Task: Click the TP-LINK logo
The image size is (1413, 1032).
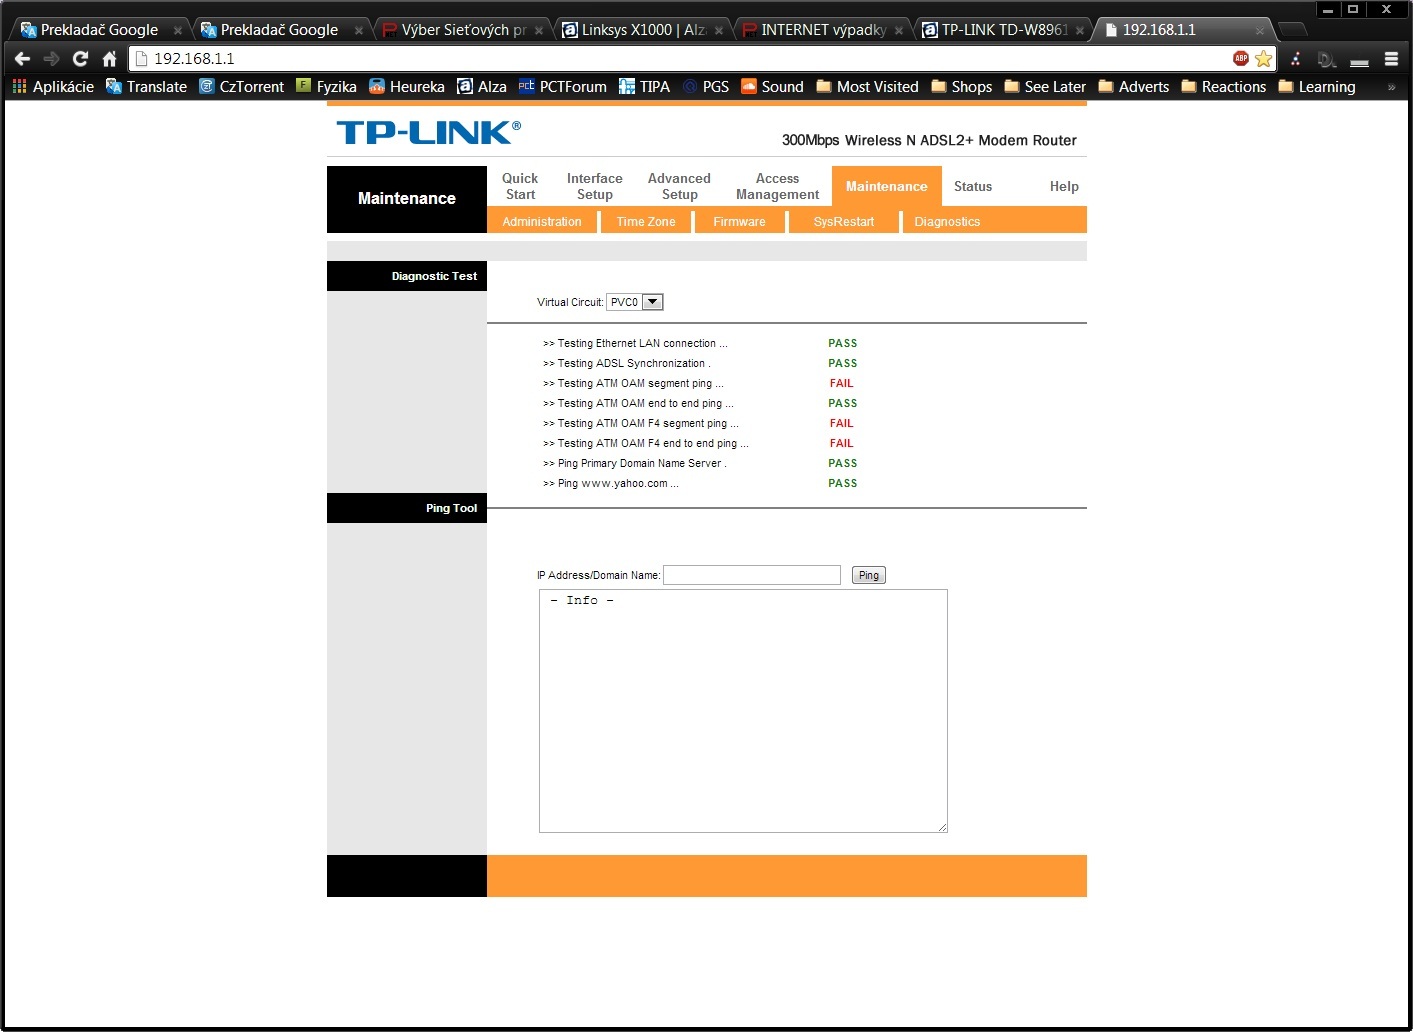Action: pos(428,132)
